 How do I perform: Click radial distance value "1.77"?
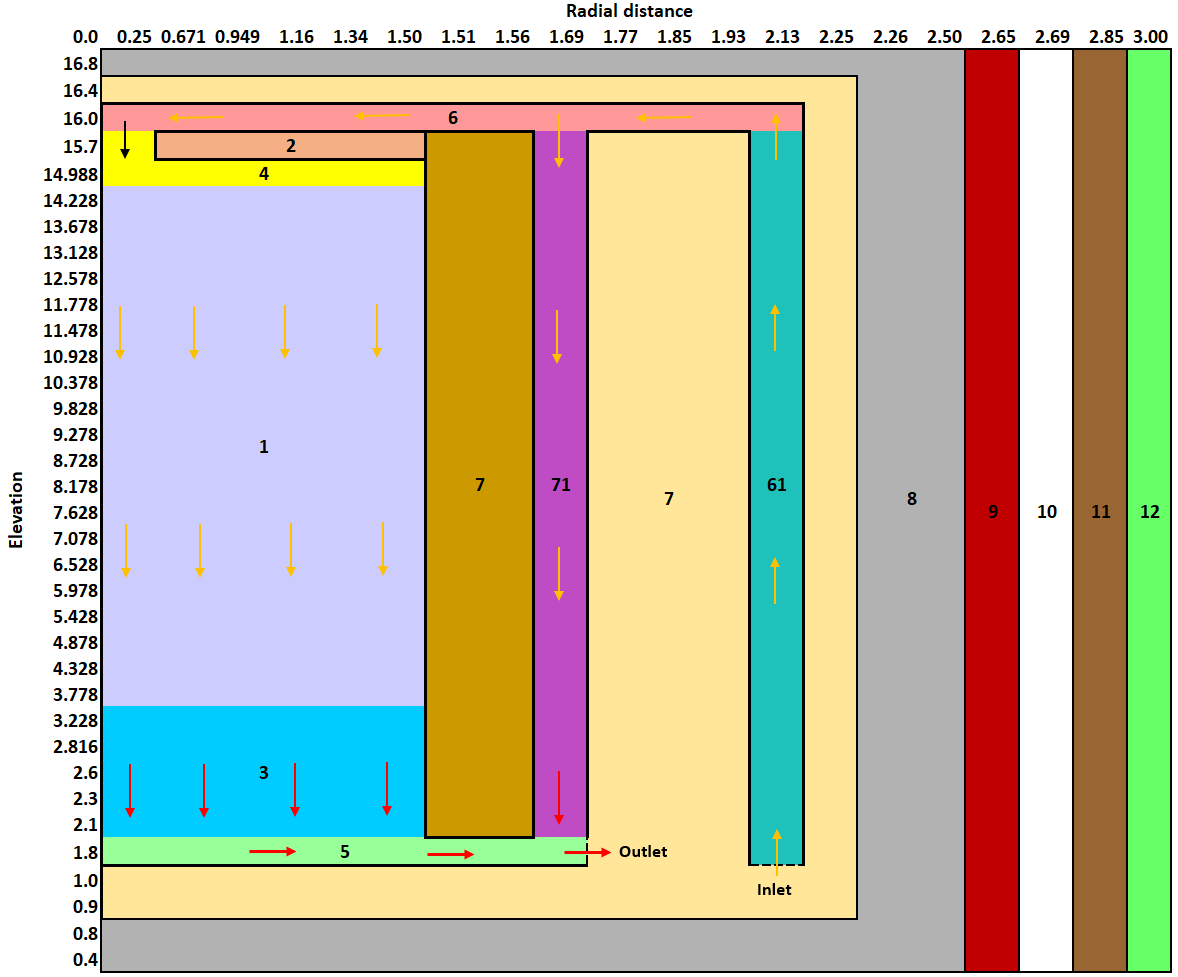click(x=621, y=37)
